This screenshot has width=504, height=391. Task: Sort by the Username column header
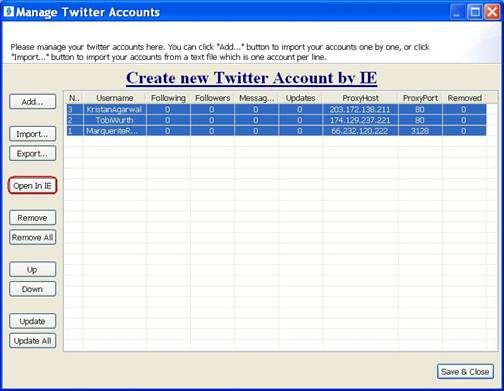point(115,98)
